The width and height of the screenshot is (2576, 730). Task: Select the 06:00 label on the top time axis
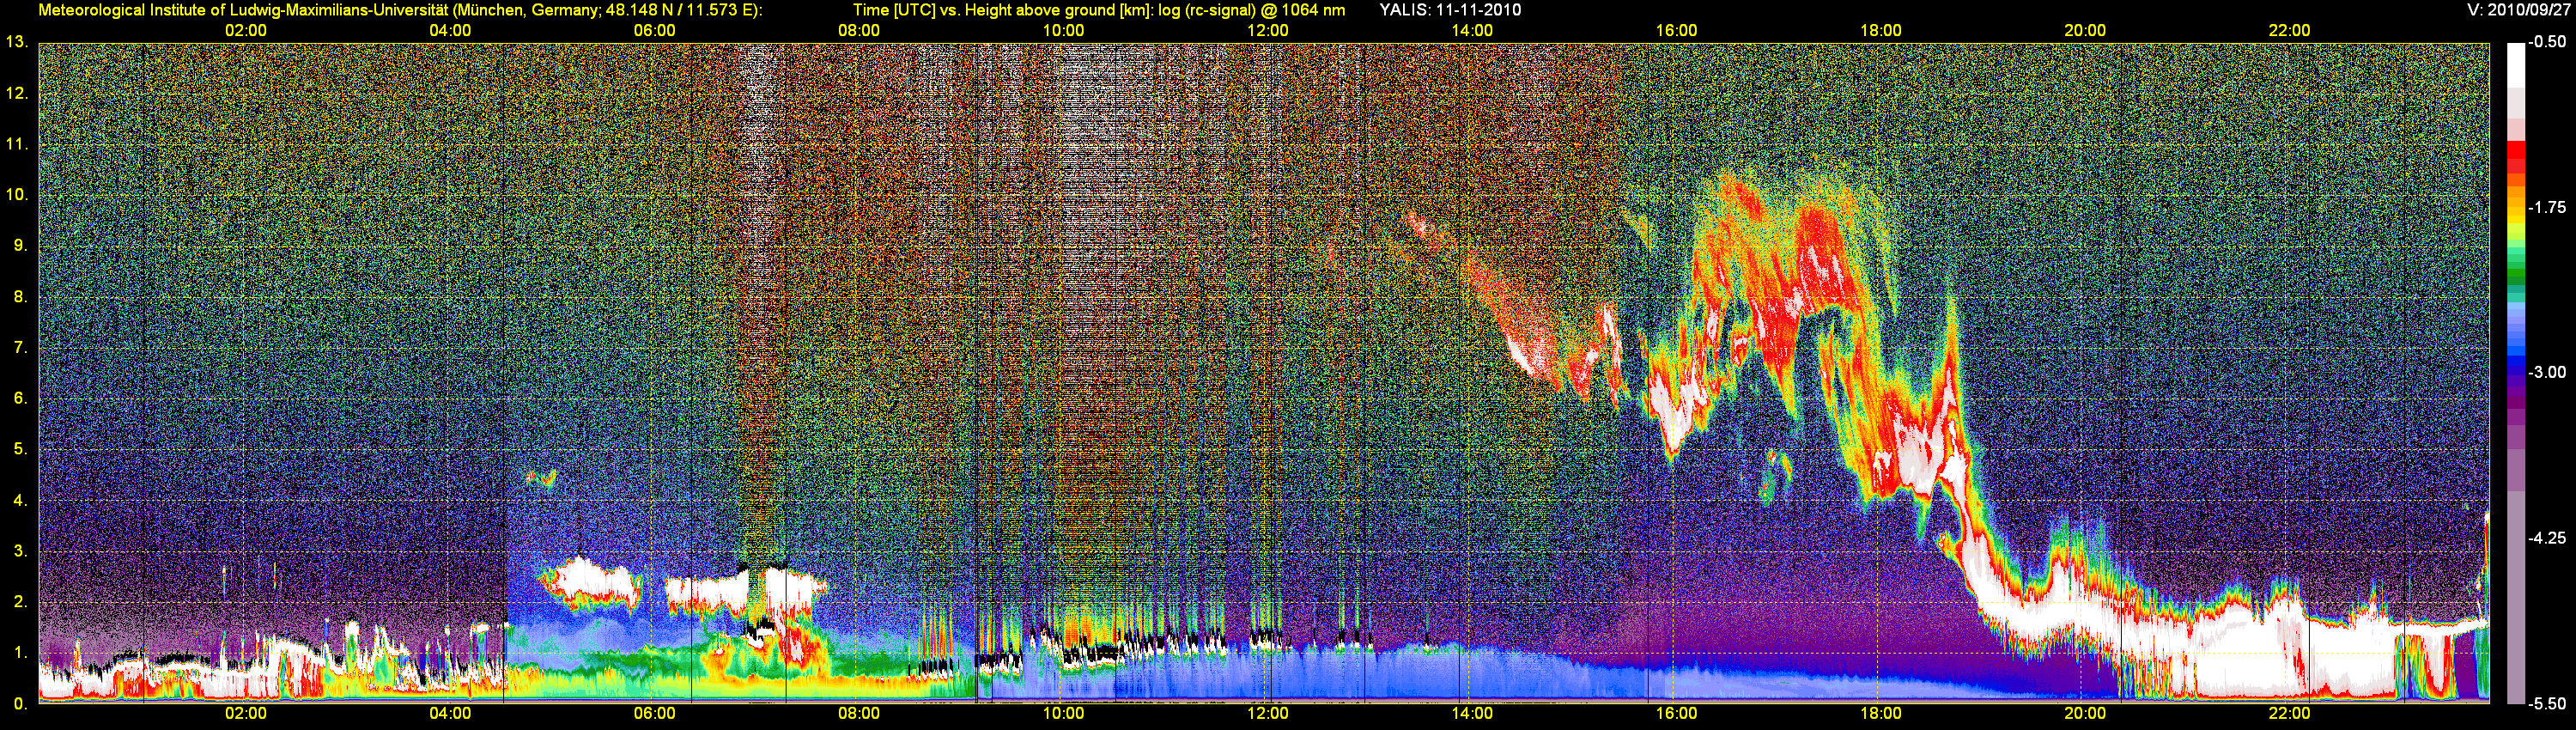point(654,31)
